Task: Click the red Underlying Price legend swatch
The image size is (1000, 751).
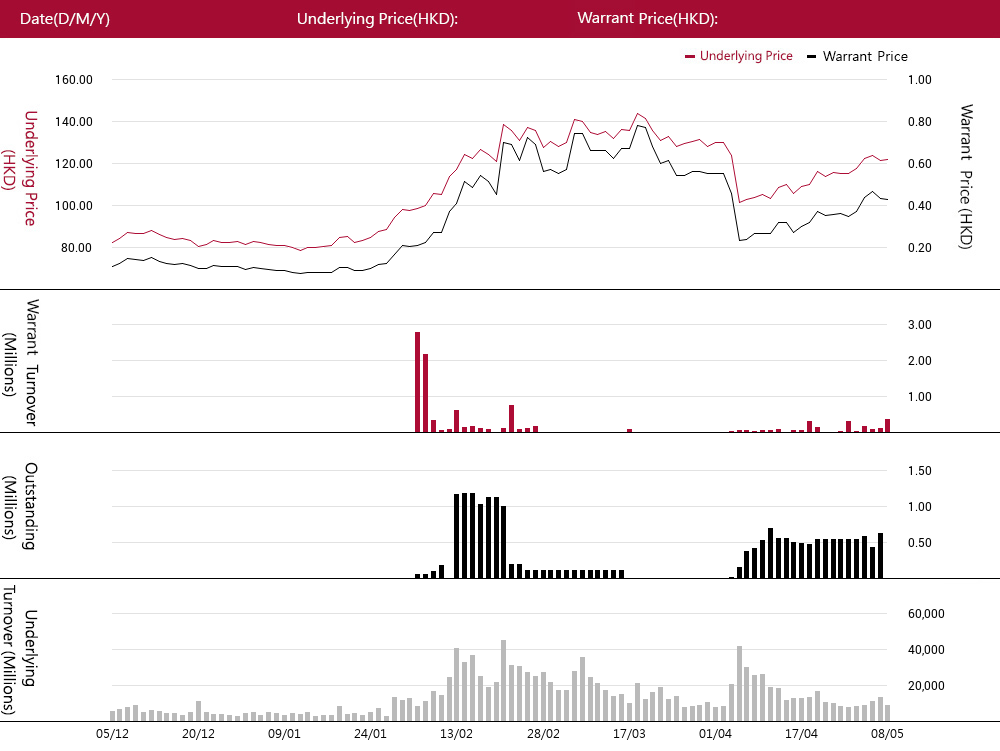Action: pos(689,57)
